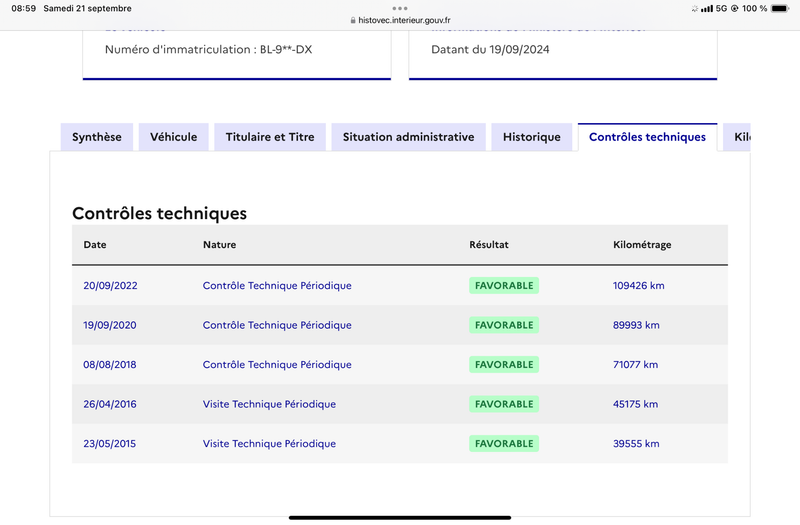Select the 109426 km mileage value
The image size is (800, 525).
pos(639,285)
